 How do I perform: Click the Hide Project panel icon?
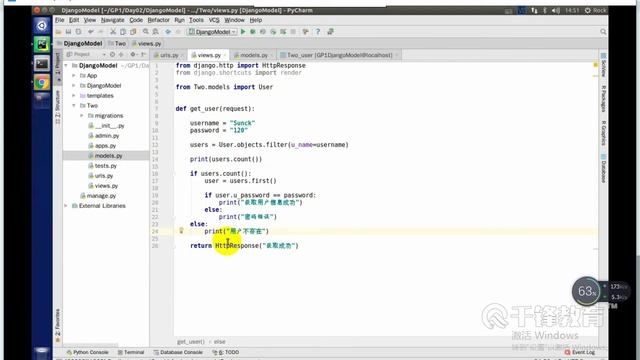143,54
